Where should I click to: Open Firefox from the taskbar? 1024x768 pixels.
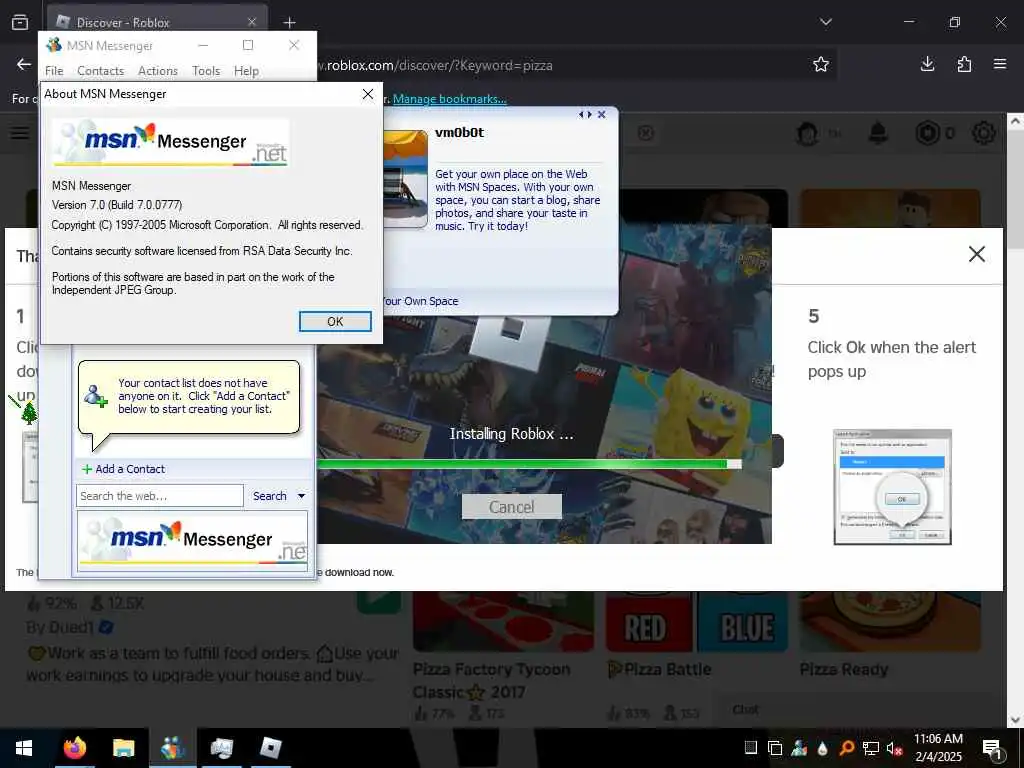point(74,748)
